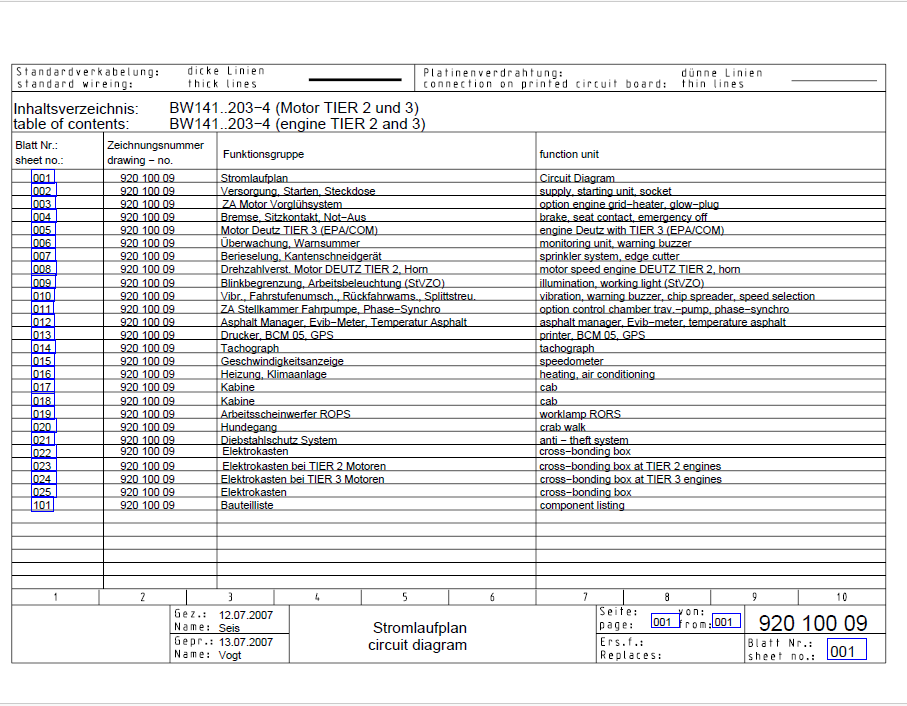The image size is (907, 706).
Task: Click 'worklamp RORS' text
Action: point(580,414)
